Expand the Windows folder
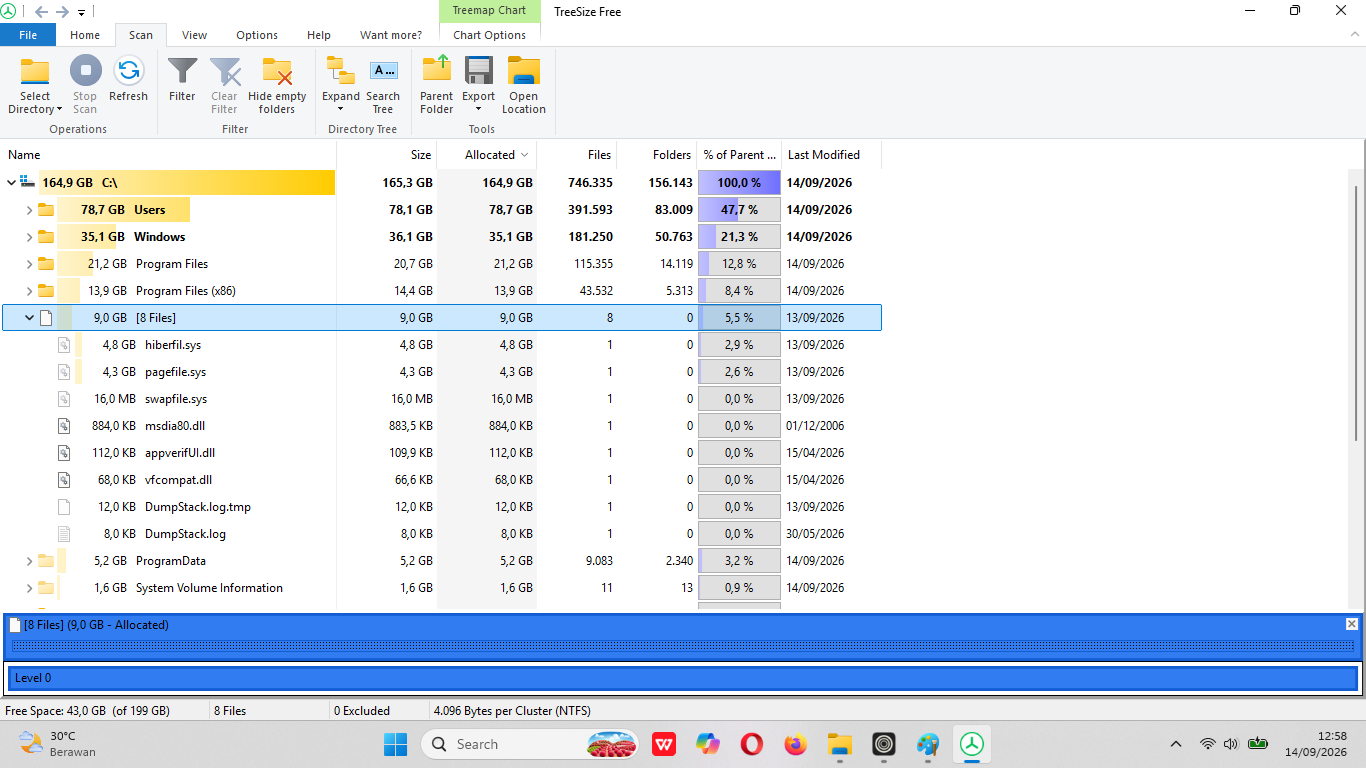The height and width of the screenshot is (768, 1366). [x=29, y=237]
